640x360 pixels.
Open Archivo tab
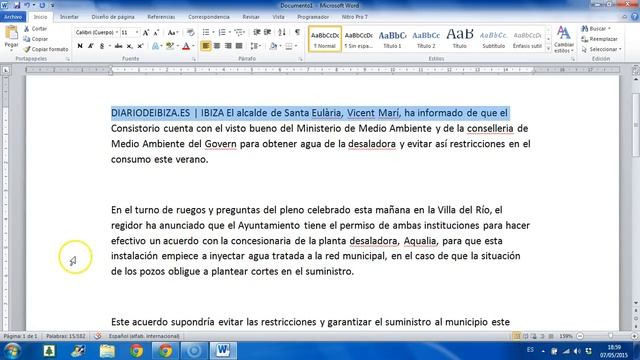click(13, 17)
